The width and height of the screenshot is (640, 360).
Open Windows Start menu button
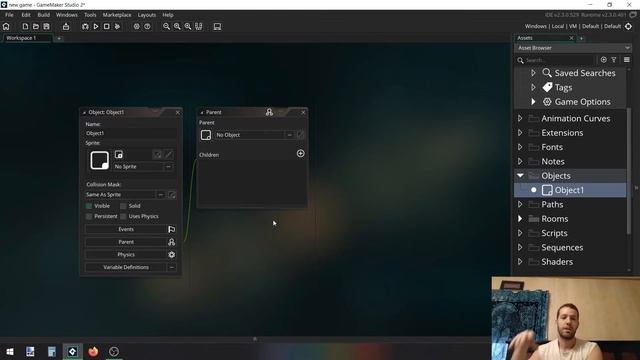tap(10, 351)
